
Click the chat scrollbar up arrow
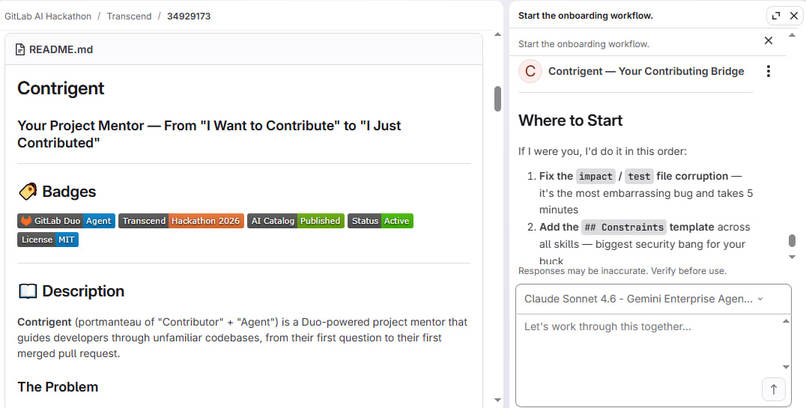pyautogui.click(x=792, y=35)
